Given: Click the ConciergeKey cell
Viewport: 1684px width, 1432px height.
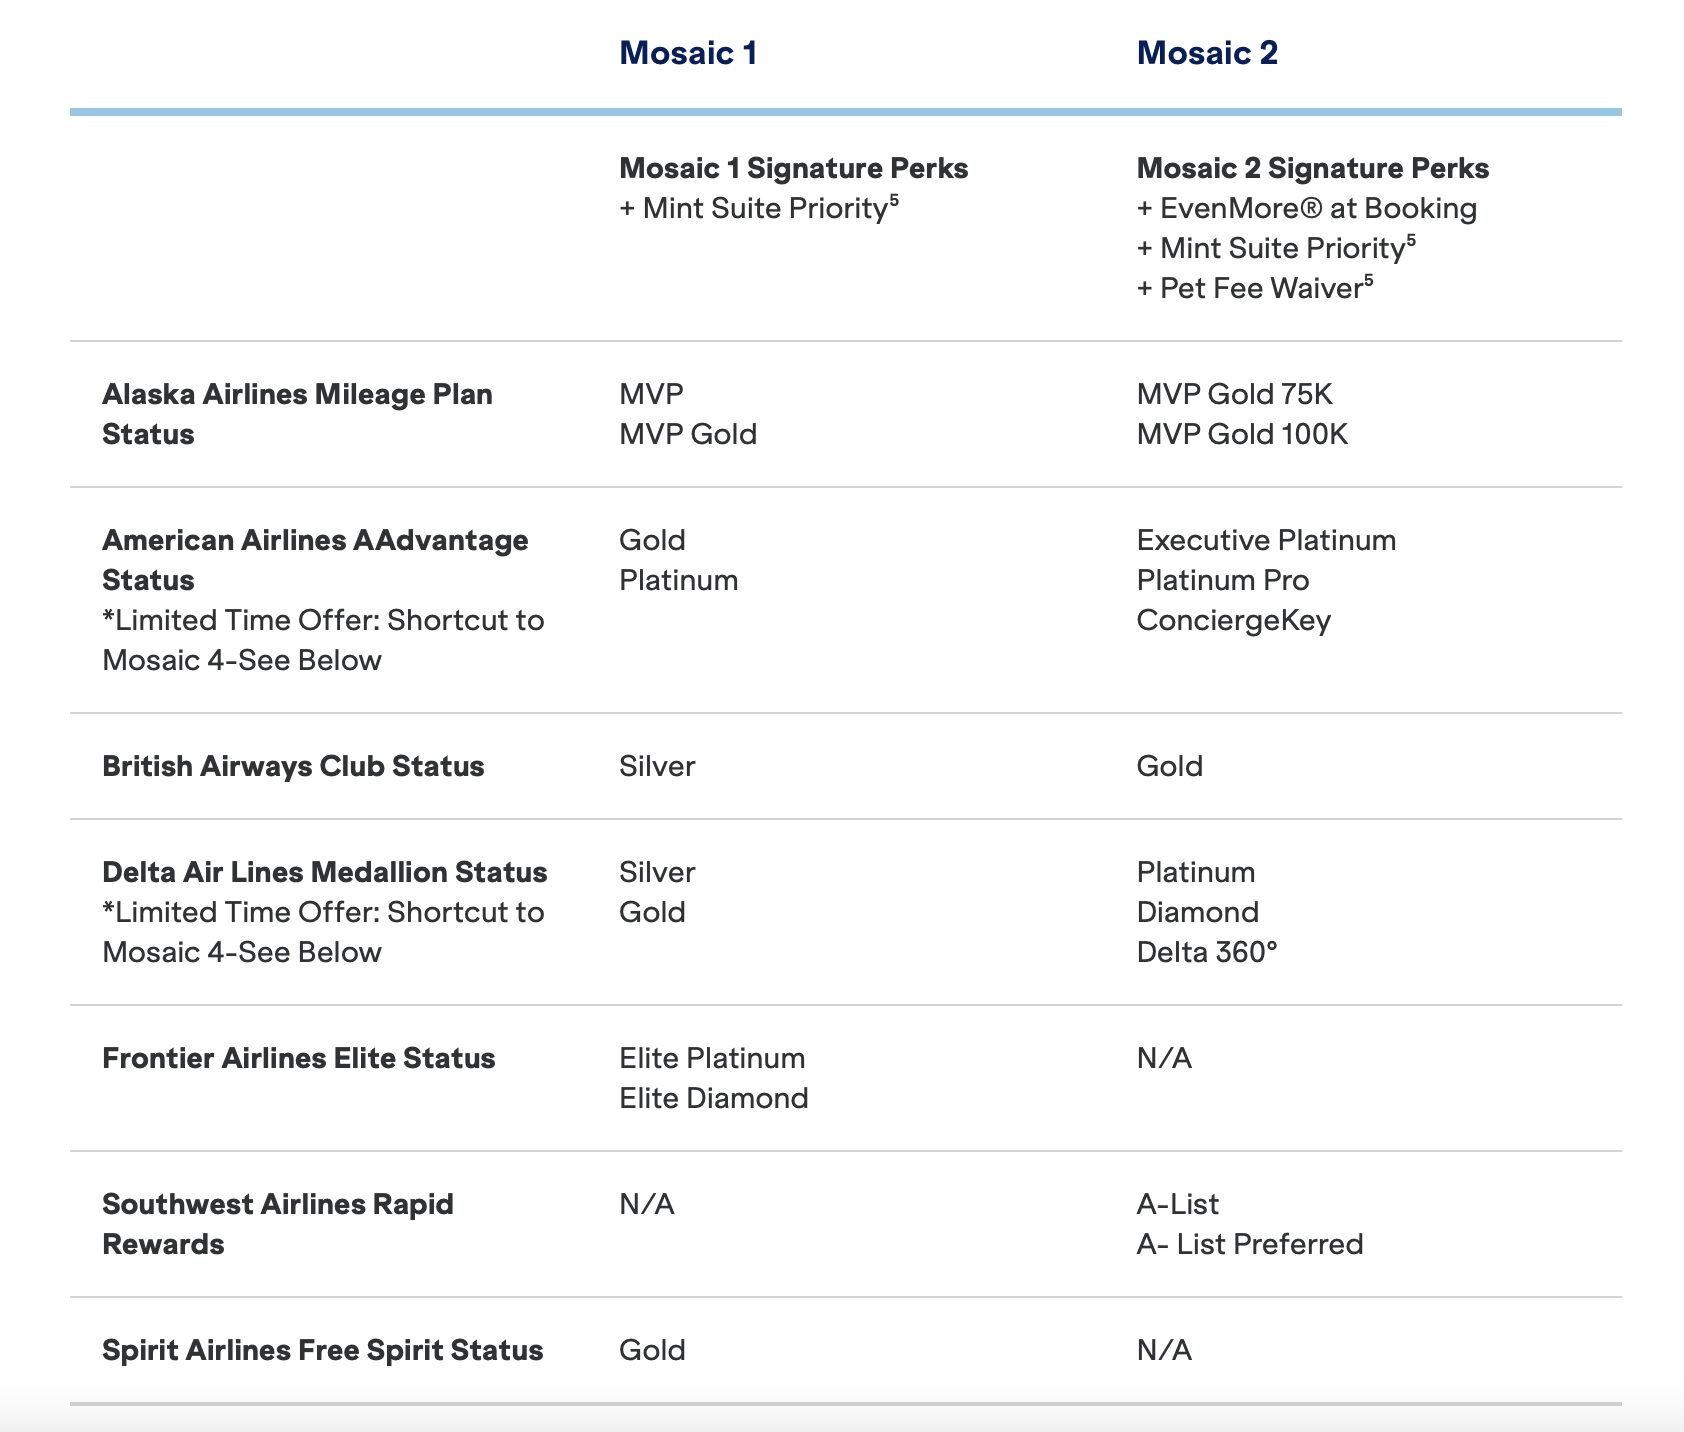Looking at the screenshot, I should tap(1234, 620).
